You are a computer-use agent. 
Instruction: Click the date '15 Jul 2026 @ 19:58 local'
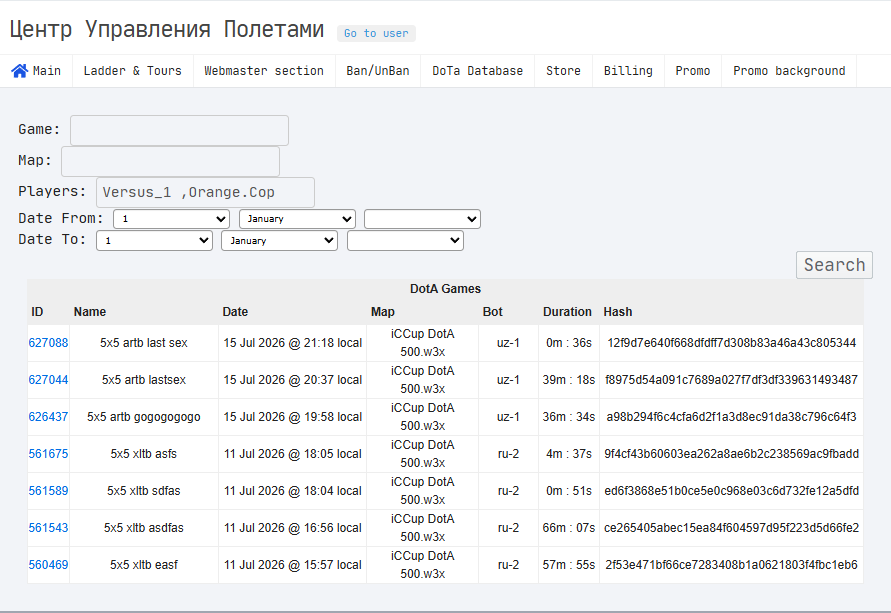[x=293, y=416]
